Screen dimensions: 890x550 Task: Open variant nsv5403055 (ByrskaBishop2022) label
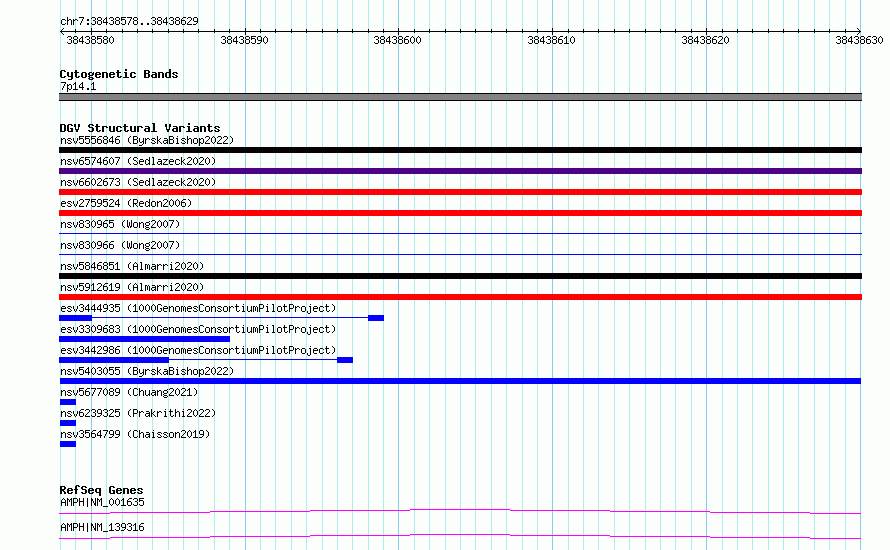(147, 371)
